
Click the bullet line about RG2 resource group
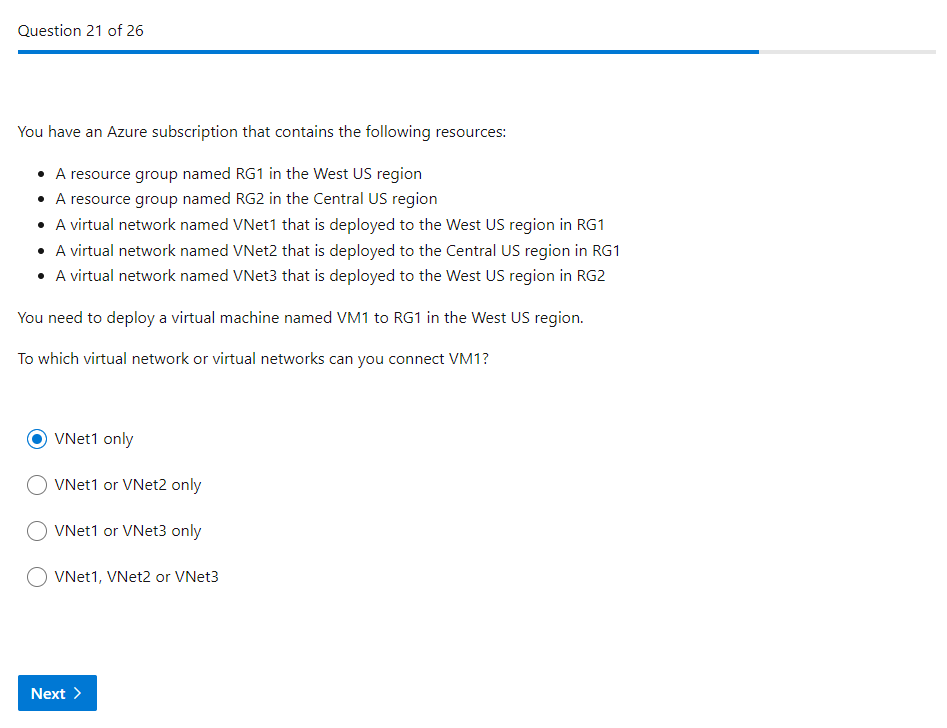point(246,199)
